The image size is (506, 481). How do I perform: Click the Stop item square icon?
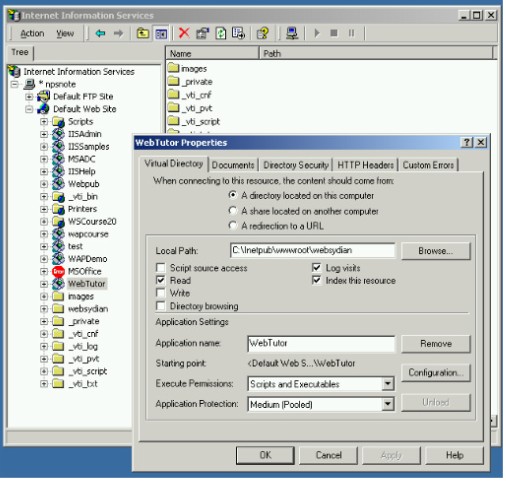334,33
